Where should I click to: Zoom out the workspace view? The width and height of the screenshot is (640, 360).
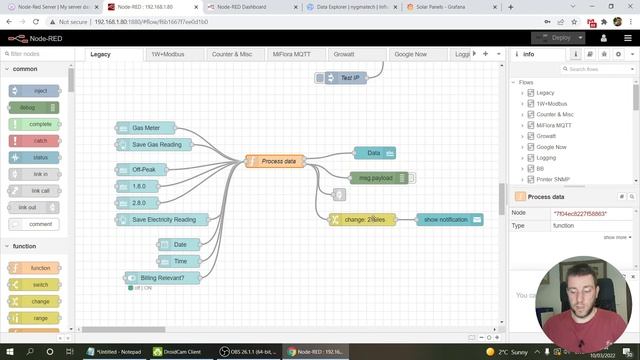coord(481,338)
